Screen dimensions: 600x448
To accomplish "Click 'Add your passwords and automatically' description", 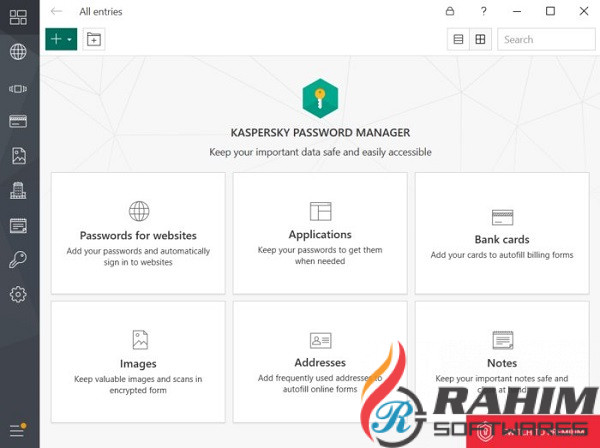I will (138, 257).
